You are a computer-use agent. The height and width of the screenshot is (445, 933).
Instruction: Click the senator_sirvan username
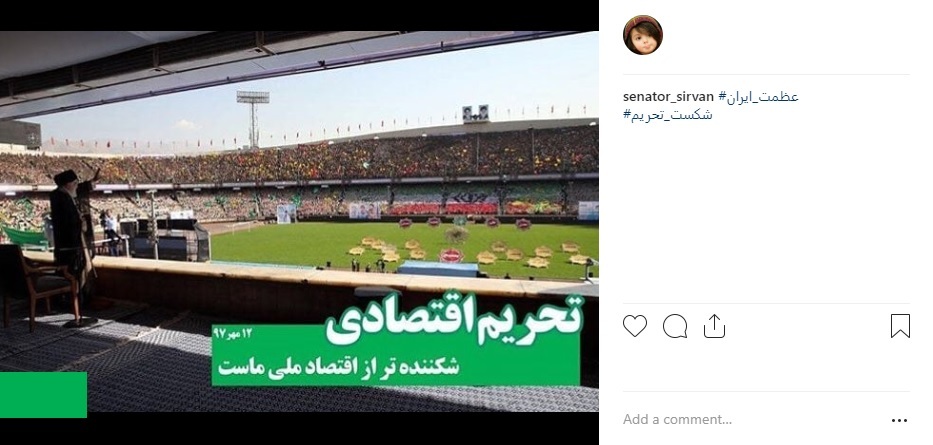[668, 96]
